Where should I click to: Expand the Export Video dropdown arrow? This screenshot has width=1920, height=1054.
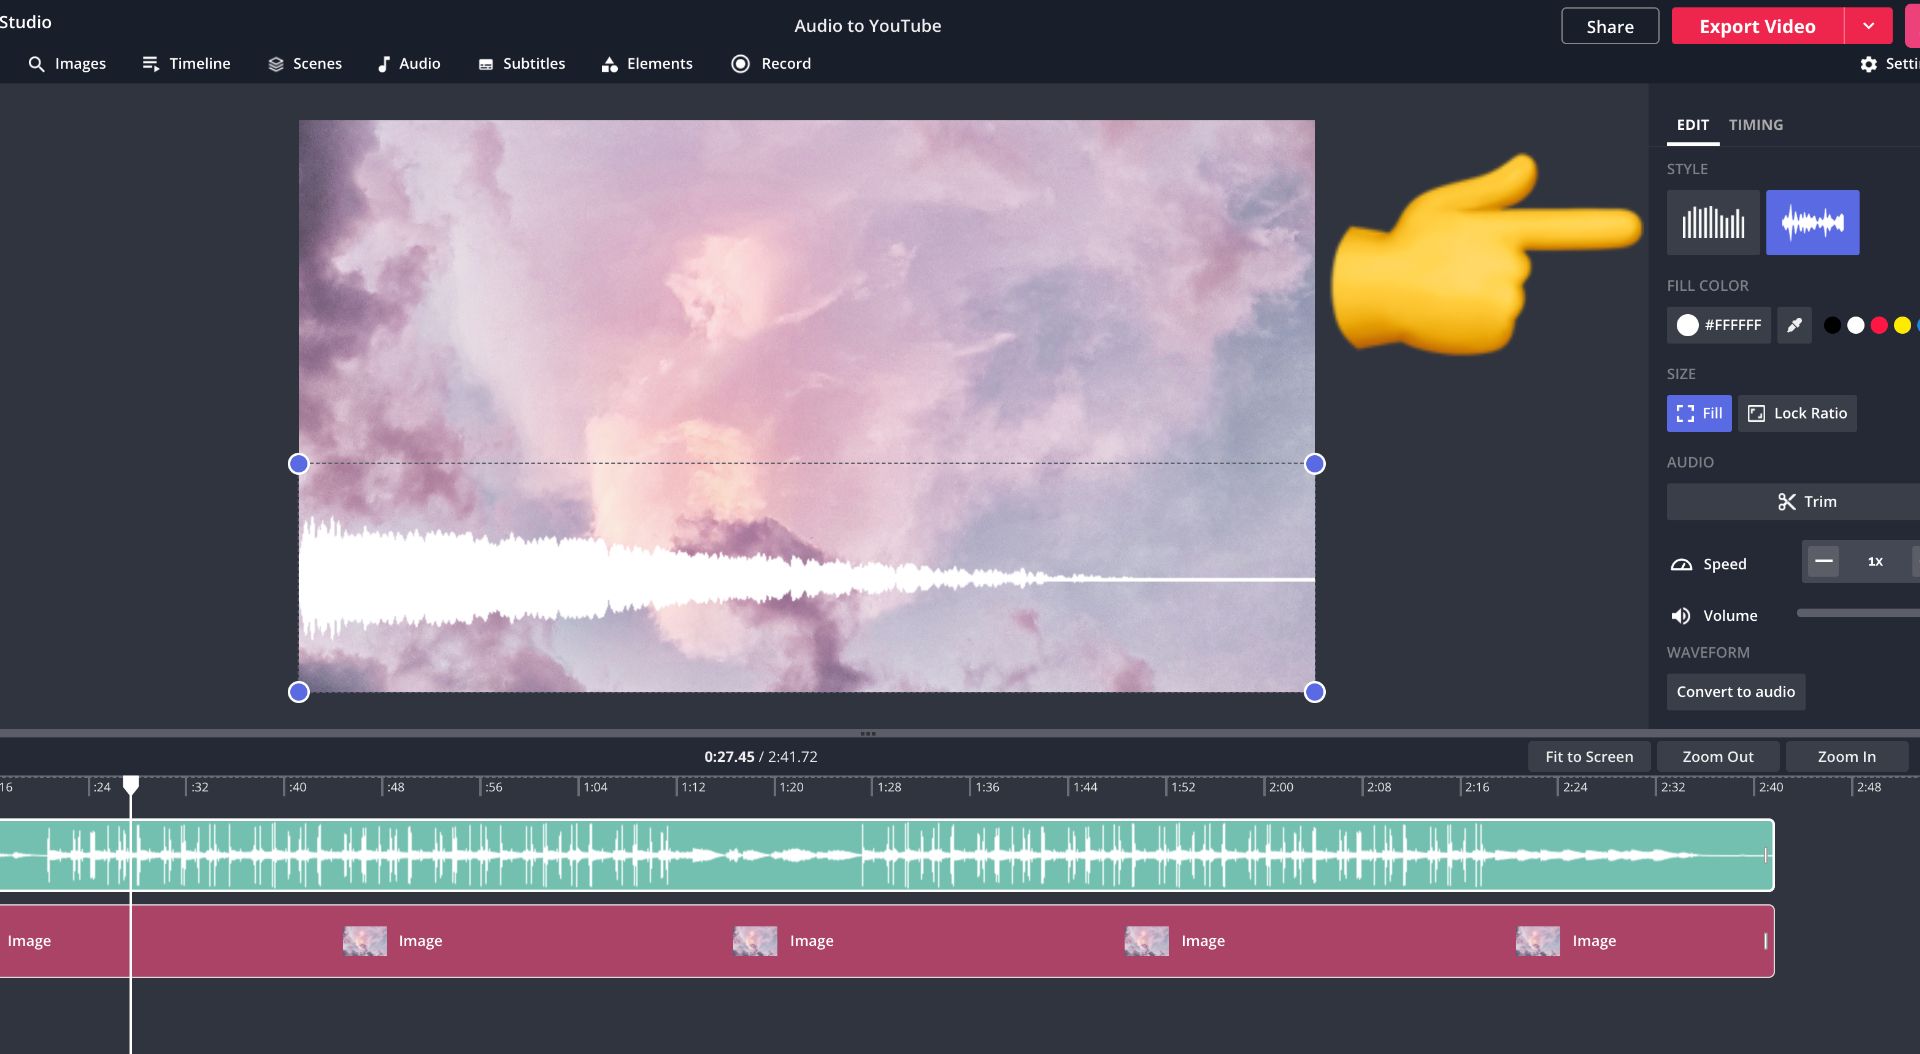coord(1868,26)
